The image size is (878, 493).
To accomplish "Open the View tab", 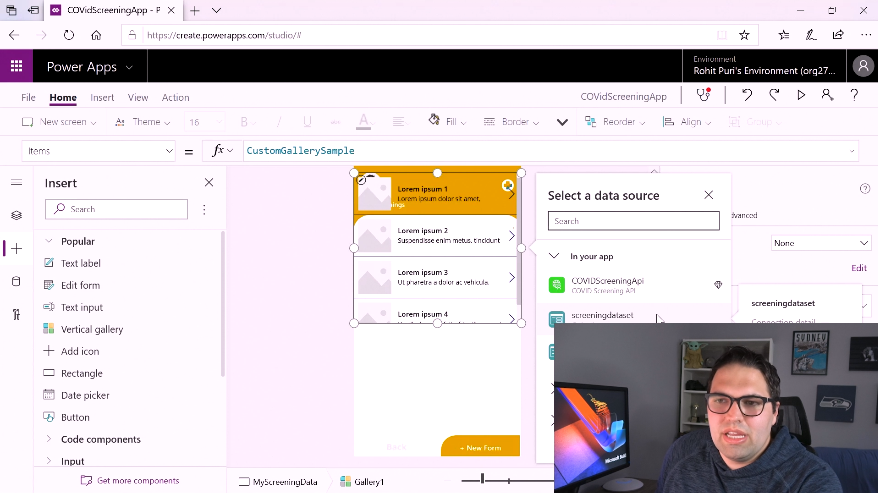I will (x=138, y=97).
